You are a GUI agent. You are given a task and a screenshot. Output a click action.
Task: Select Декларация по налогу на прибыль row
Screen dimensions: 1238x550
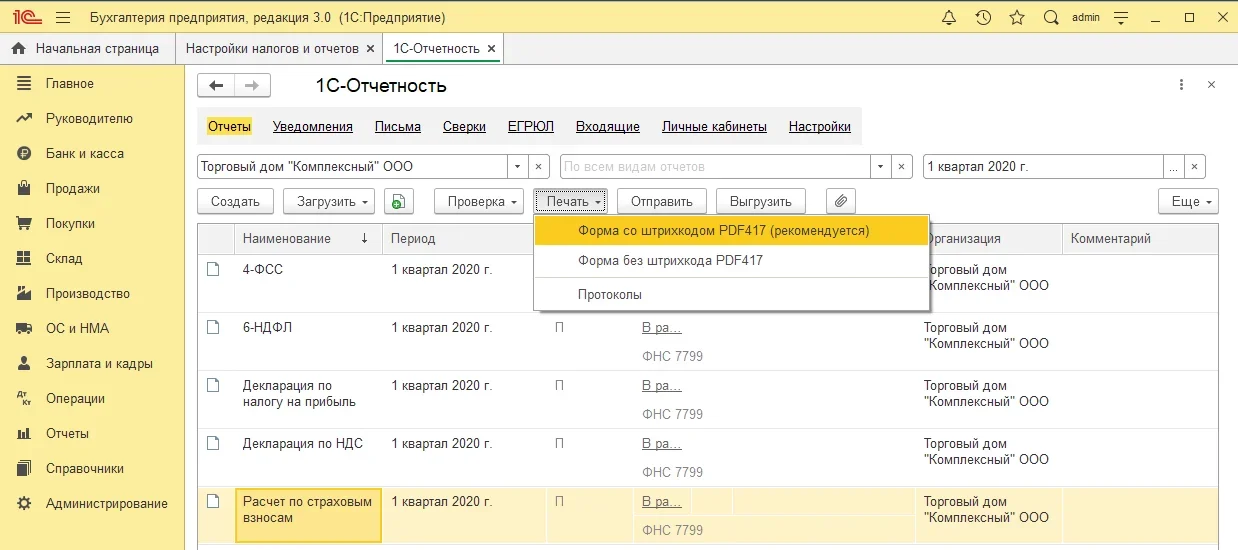(708, 399)
